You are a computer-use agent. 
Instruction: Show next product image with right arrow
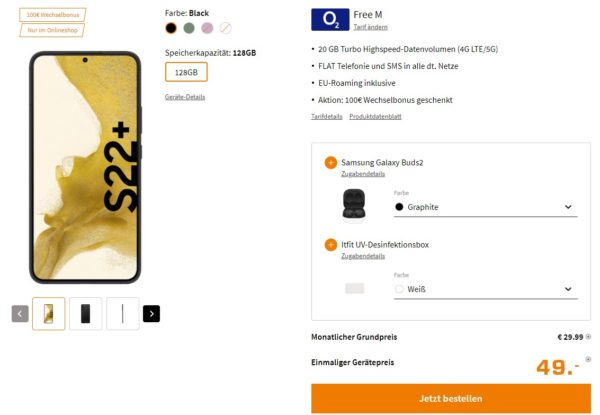point(151,314)
